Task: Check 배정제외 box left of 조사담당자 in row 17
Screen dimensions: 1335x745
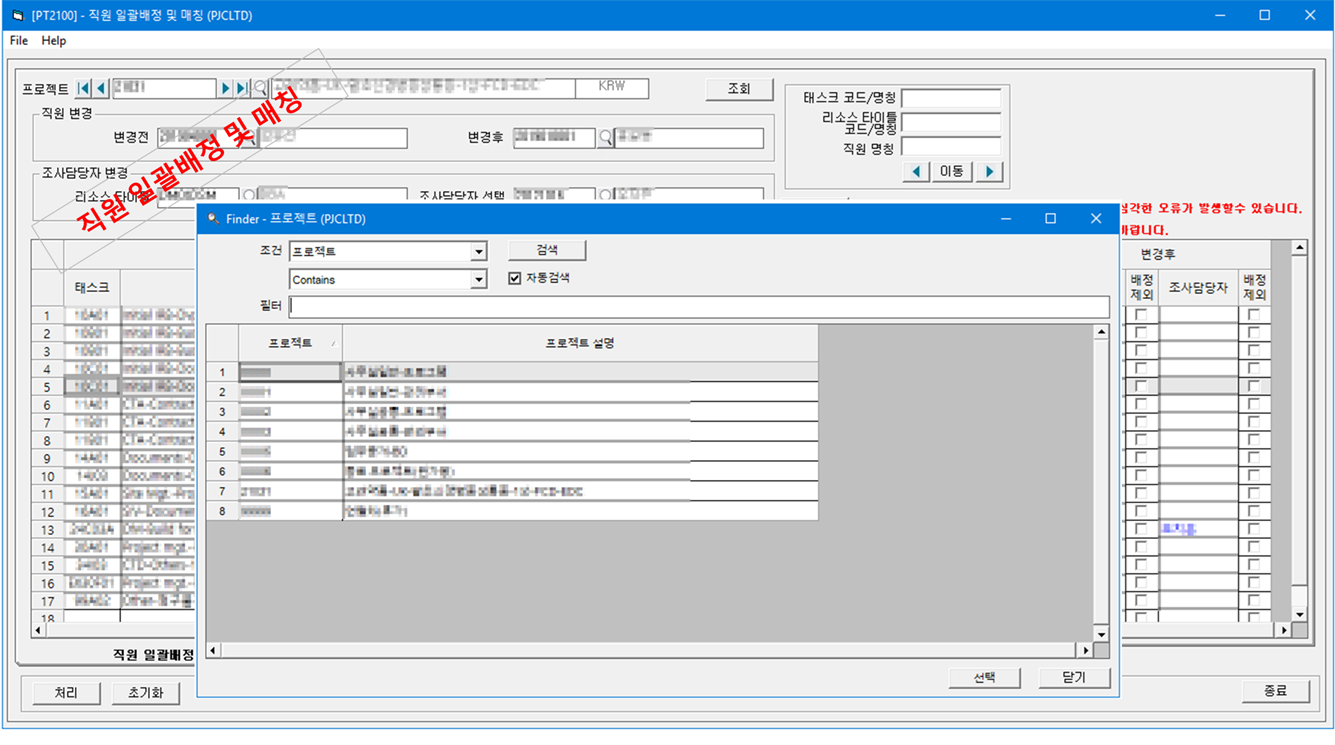Action: pyautogui.click(x=1141, y=601)
